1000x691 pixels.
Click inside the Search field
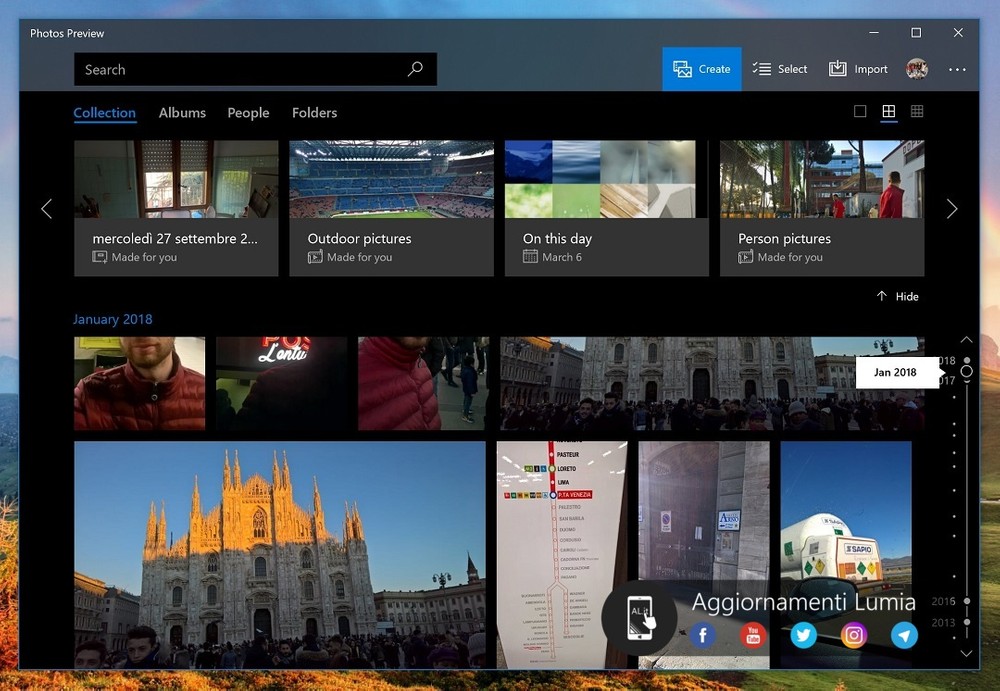(255, 69)
